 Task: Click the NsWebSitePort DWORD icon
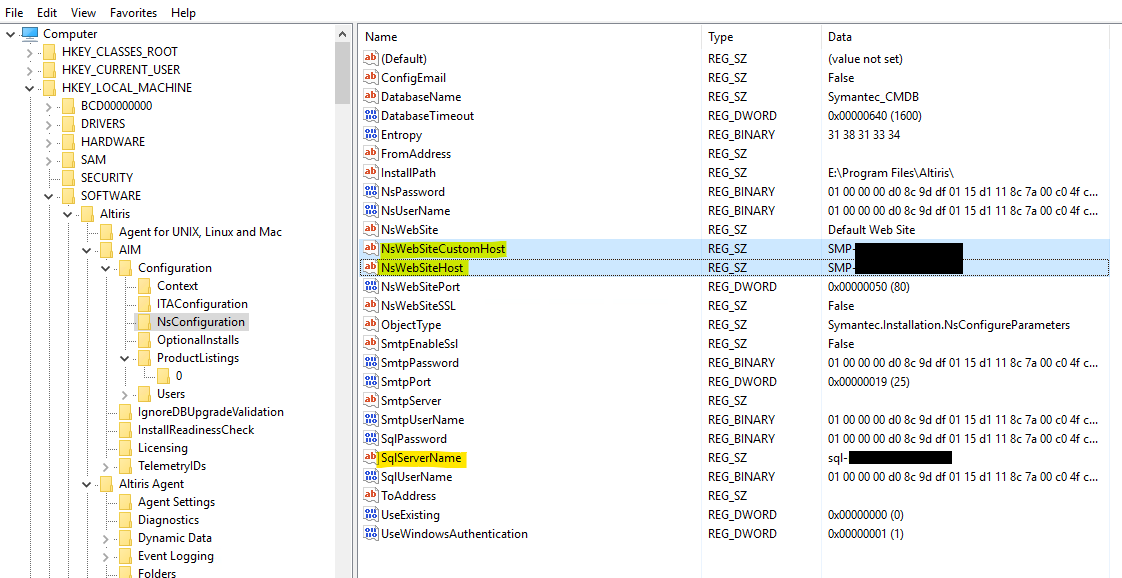371,287
